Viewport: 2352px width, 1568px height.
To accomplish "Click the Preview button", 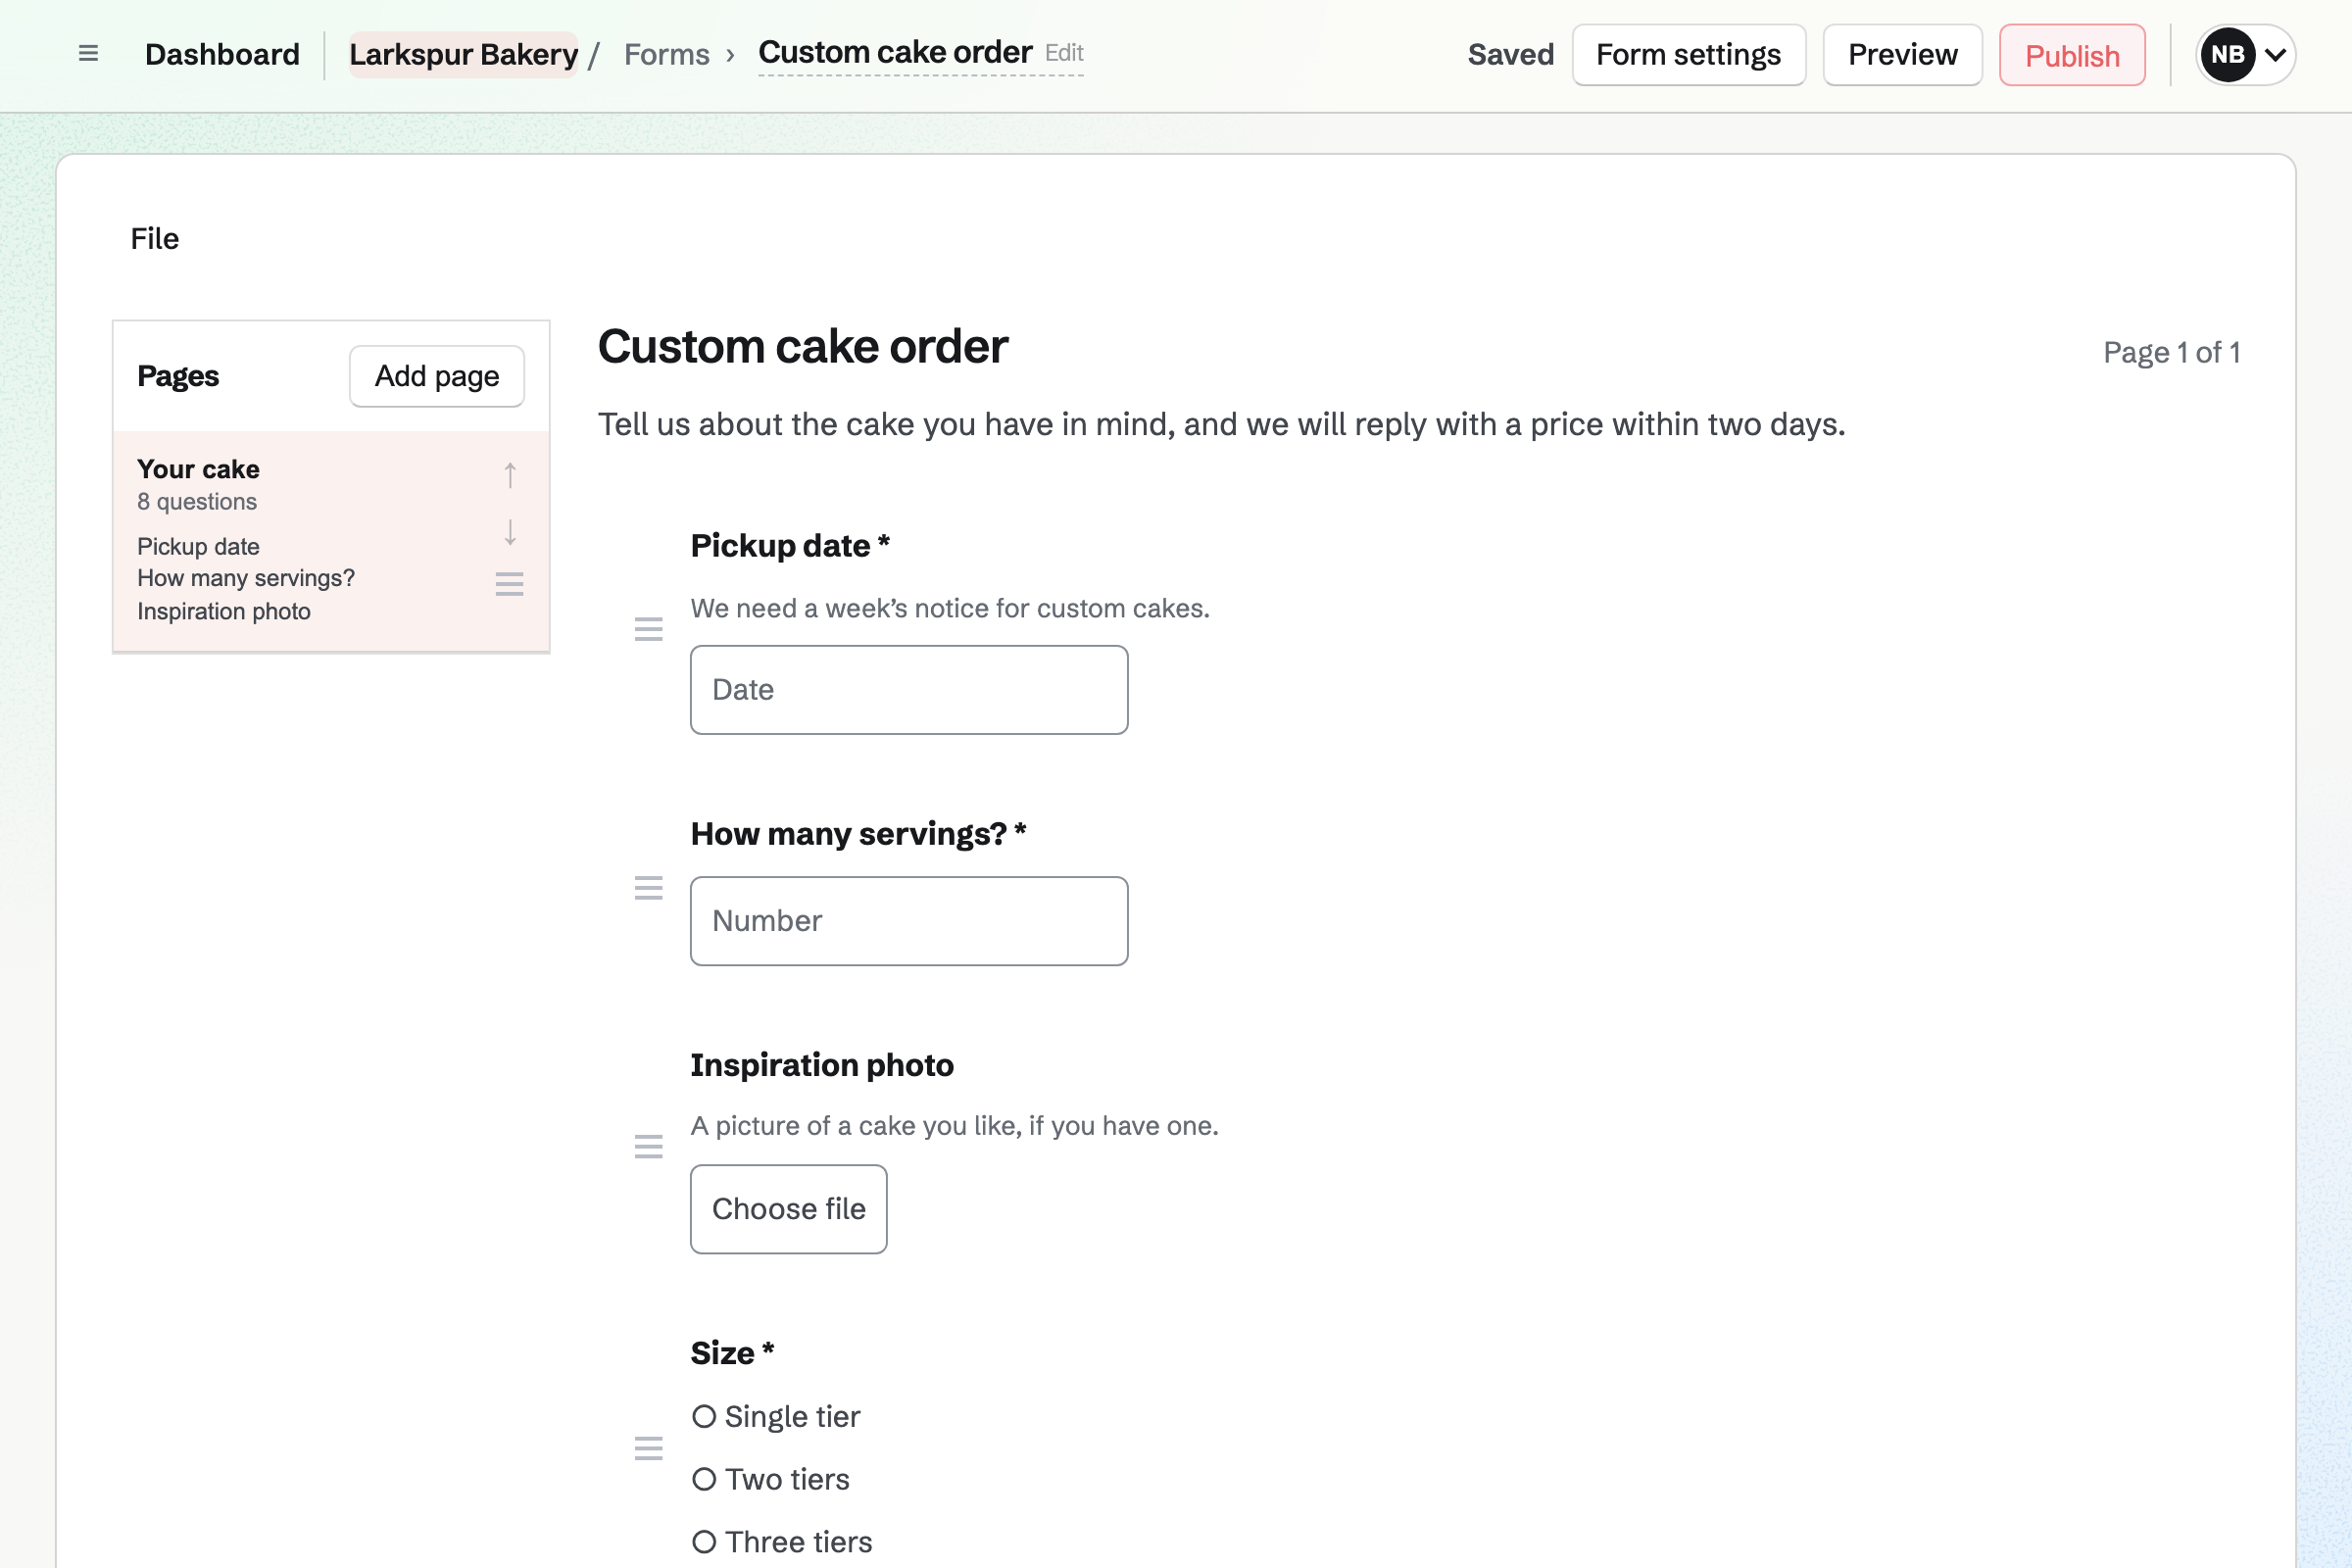I will (1902, 55).
